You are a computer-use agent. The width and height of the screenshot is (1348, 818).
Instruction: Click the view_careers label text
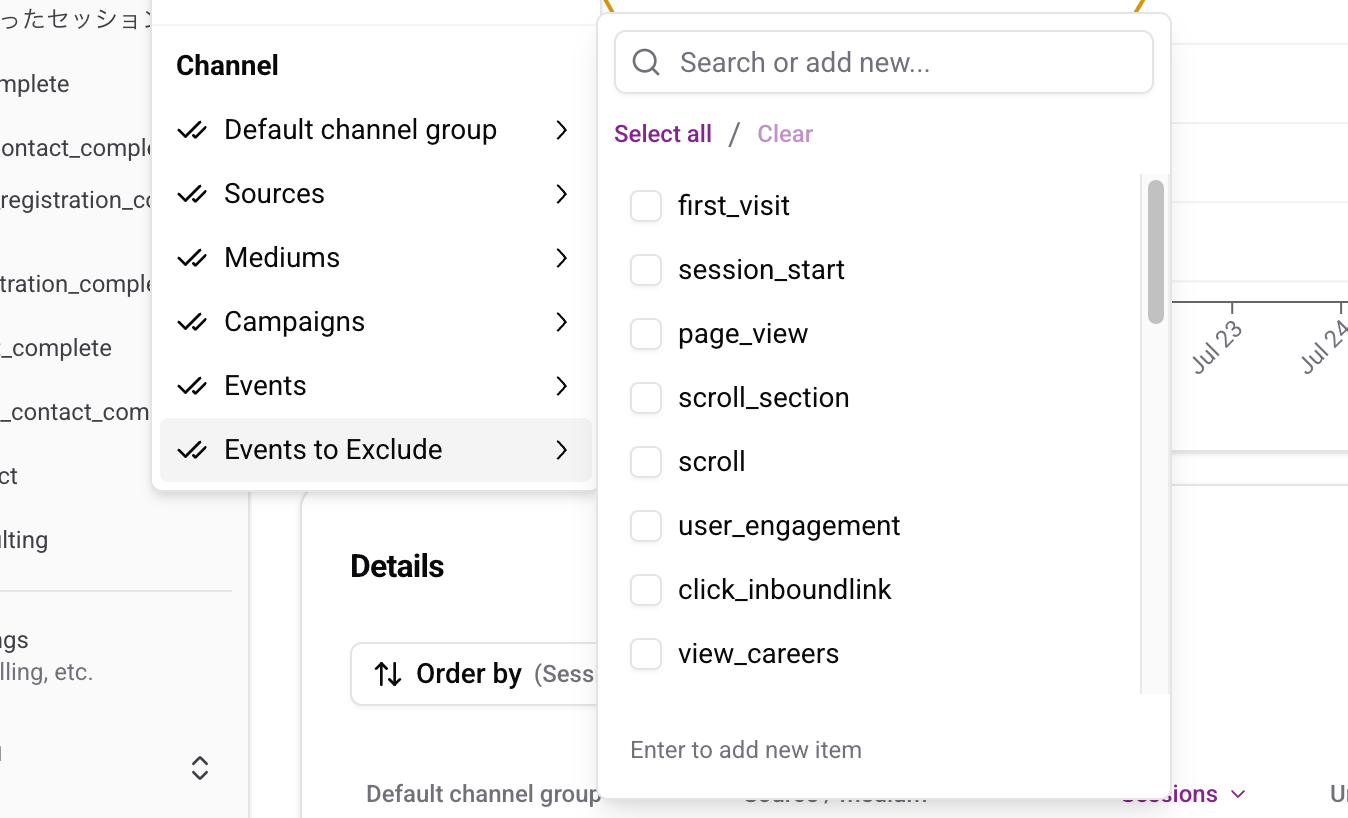759,654
